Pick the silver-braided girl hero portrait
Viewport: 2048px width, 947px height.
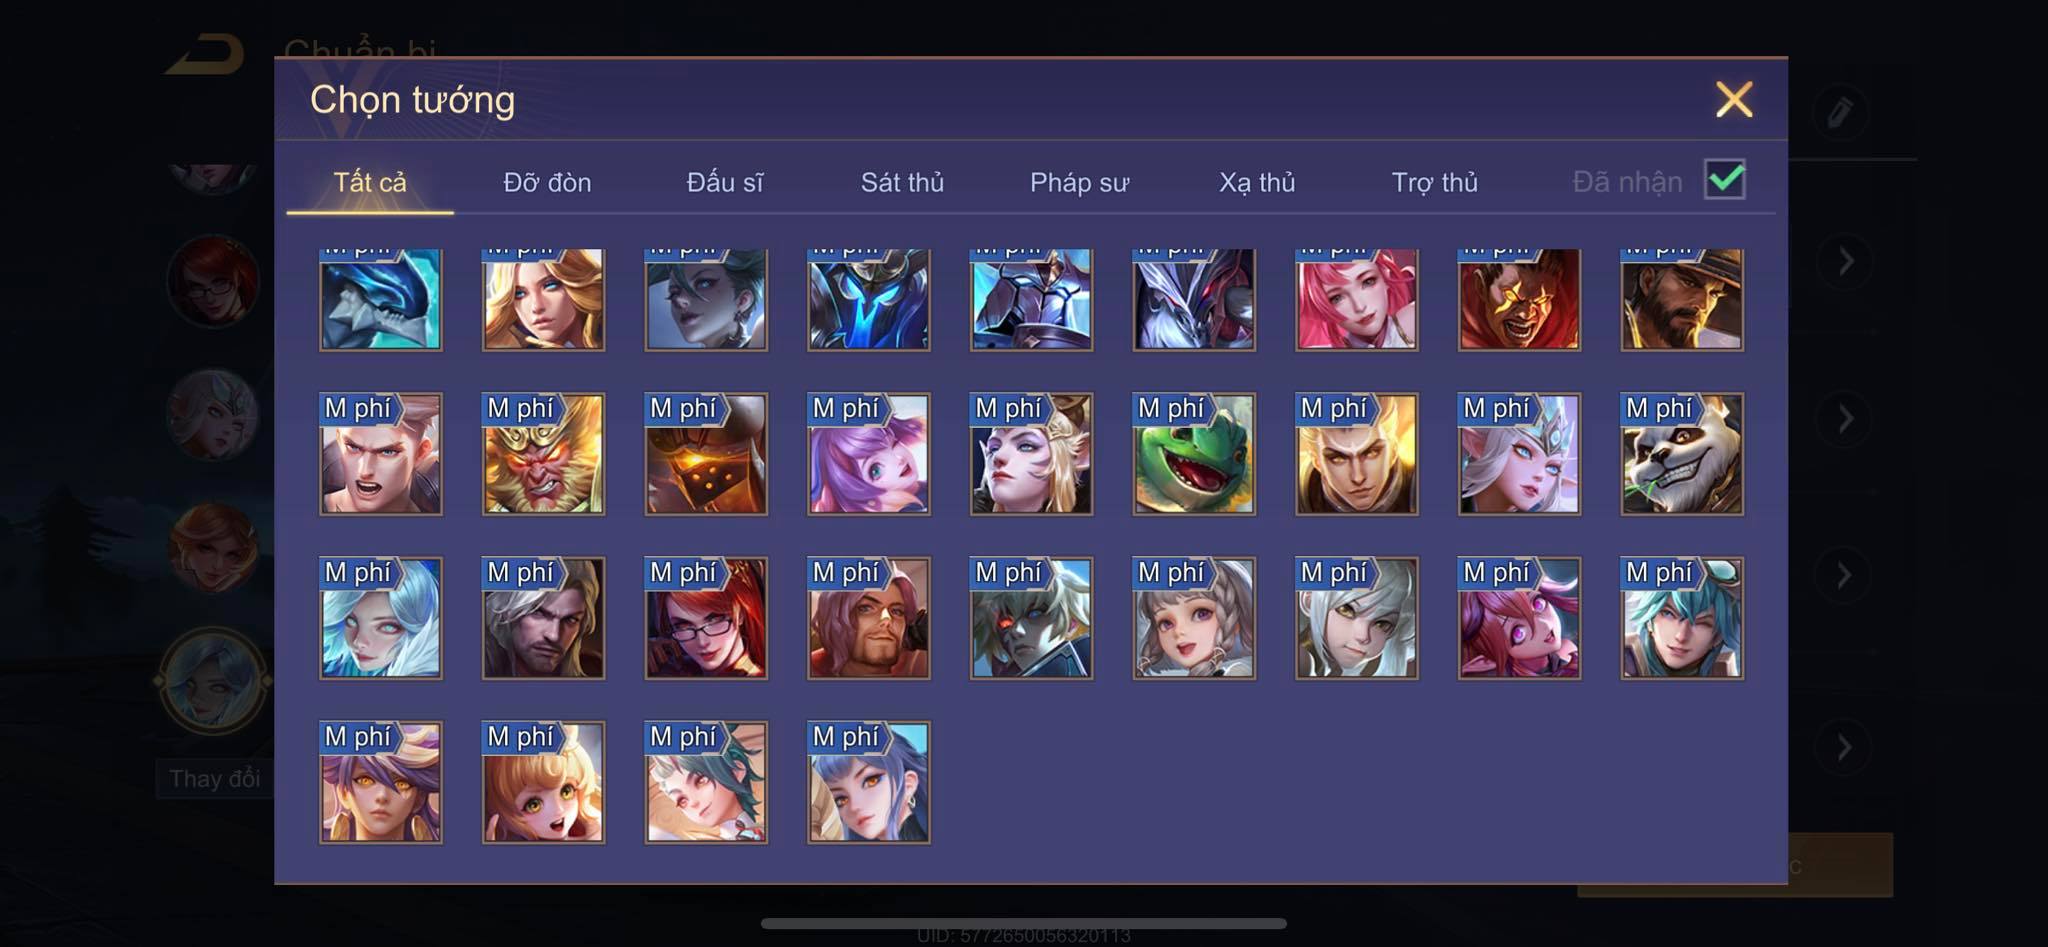point(1194,618)
